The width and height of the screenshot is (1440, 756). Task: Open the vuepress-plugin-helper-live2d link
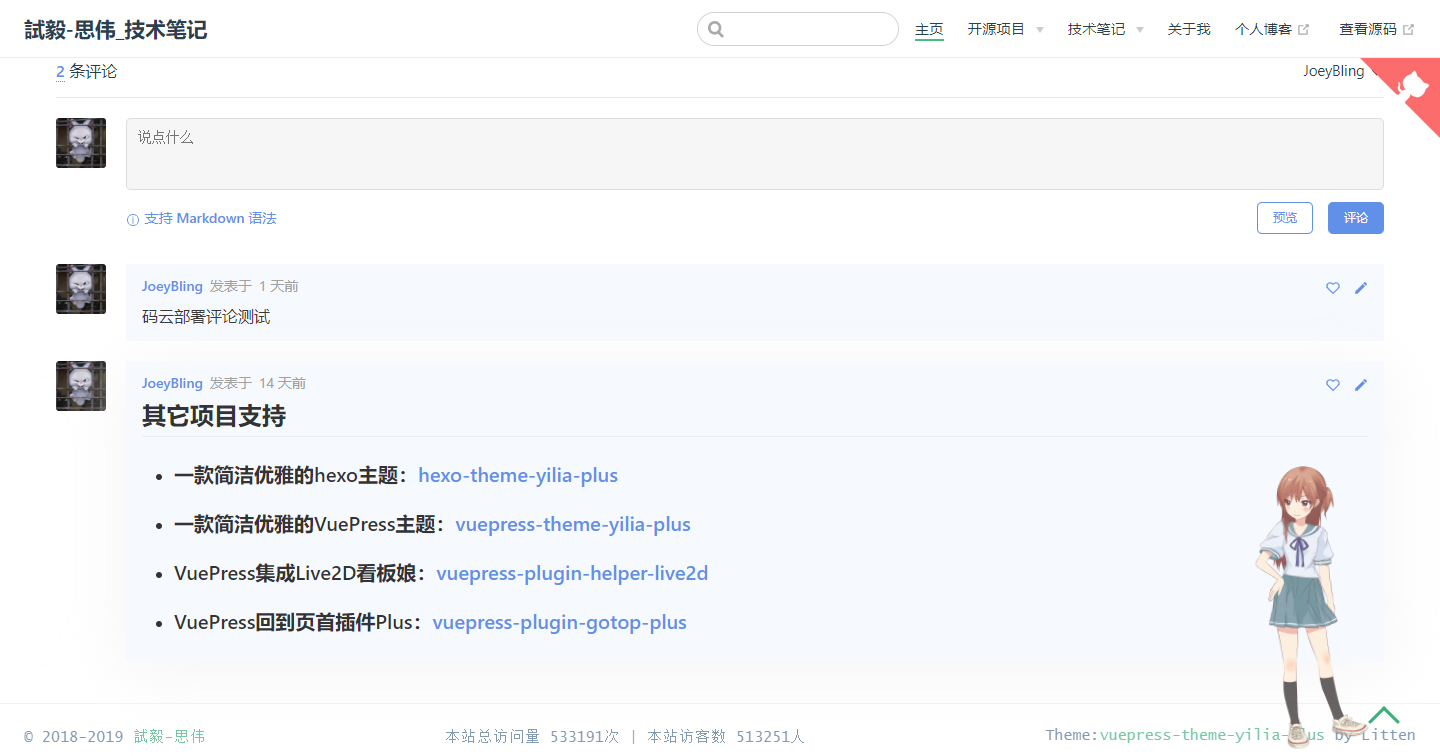coord(572,573)
